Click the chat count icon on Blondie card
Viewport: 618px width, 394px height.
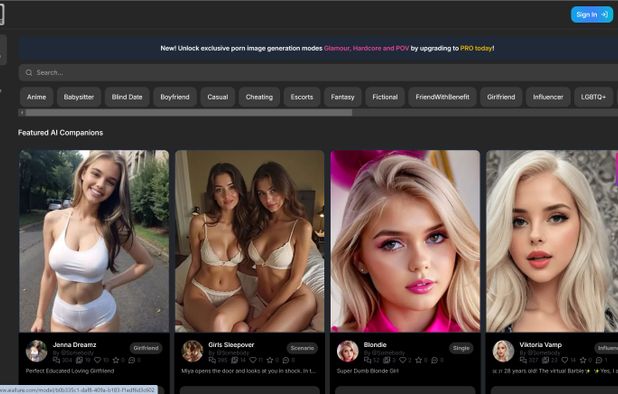pos(367,360)
